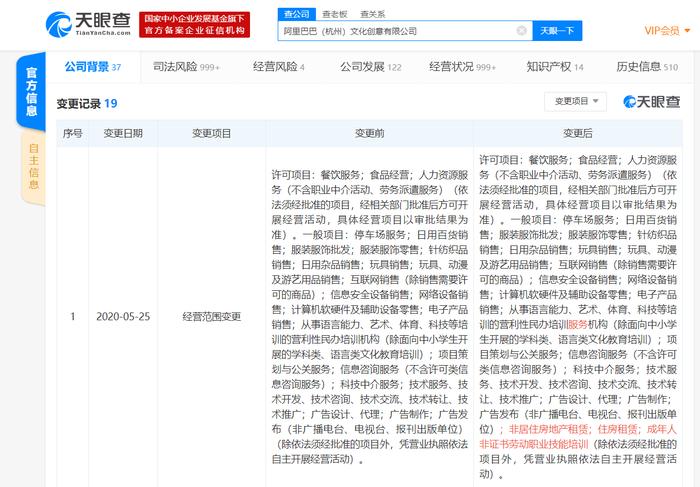Screen dimensions: 700x487
Task: Click the red official credit agency banner
Action: [x=194, y=25]
